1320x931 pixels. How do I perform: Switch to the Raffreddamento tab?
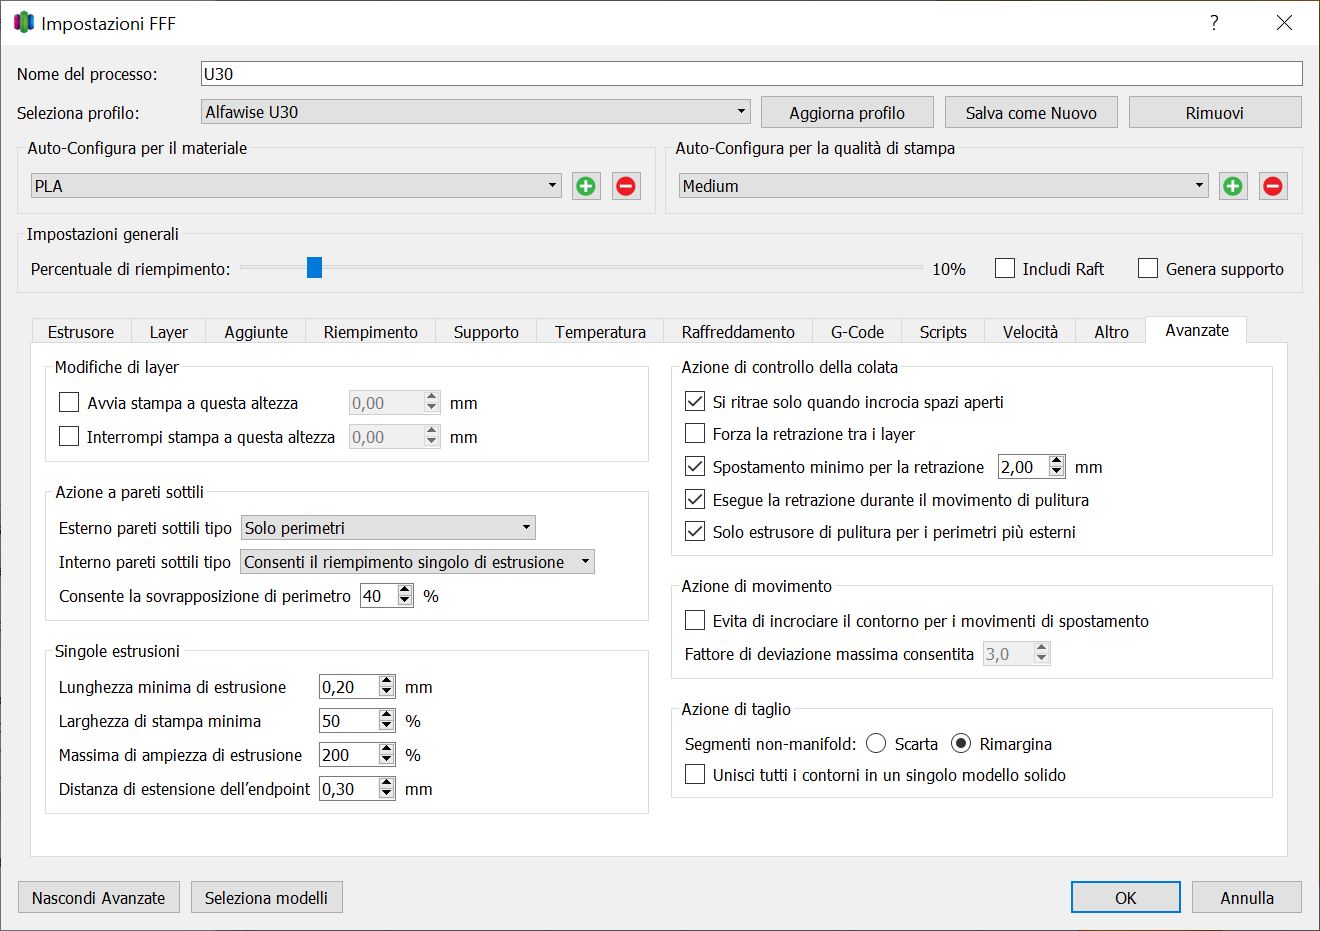(738, 332)
